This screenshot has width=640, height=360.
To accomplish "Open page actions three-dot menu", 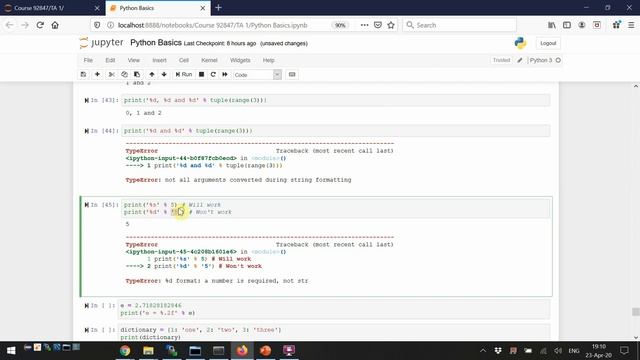I will click(x=364, y=25).
